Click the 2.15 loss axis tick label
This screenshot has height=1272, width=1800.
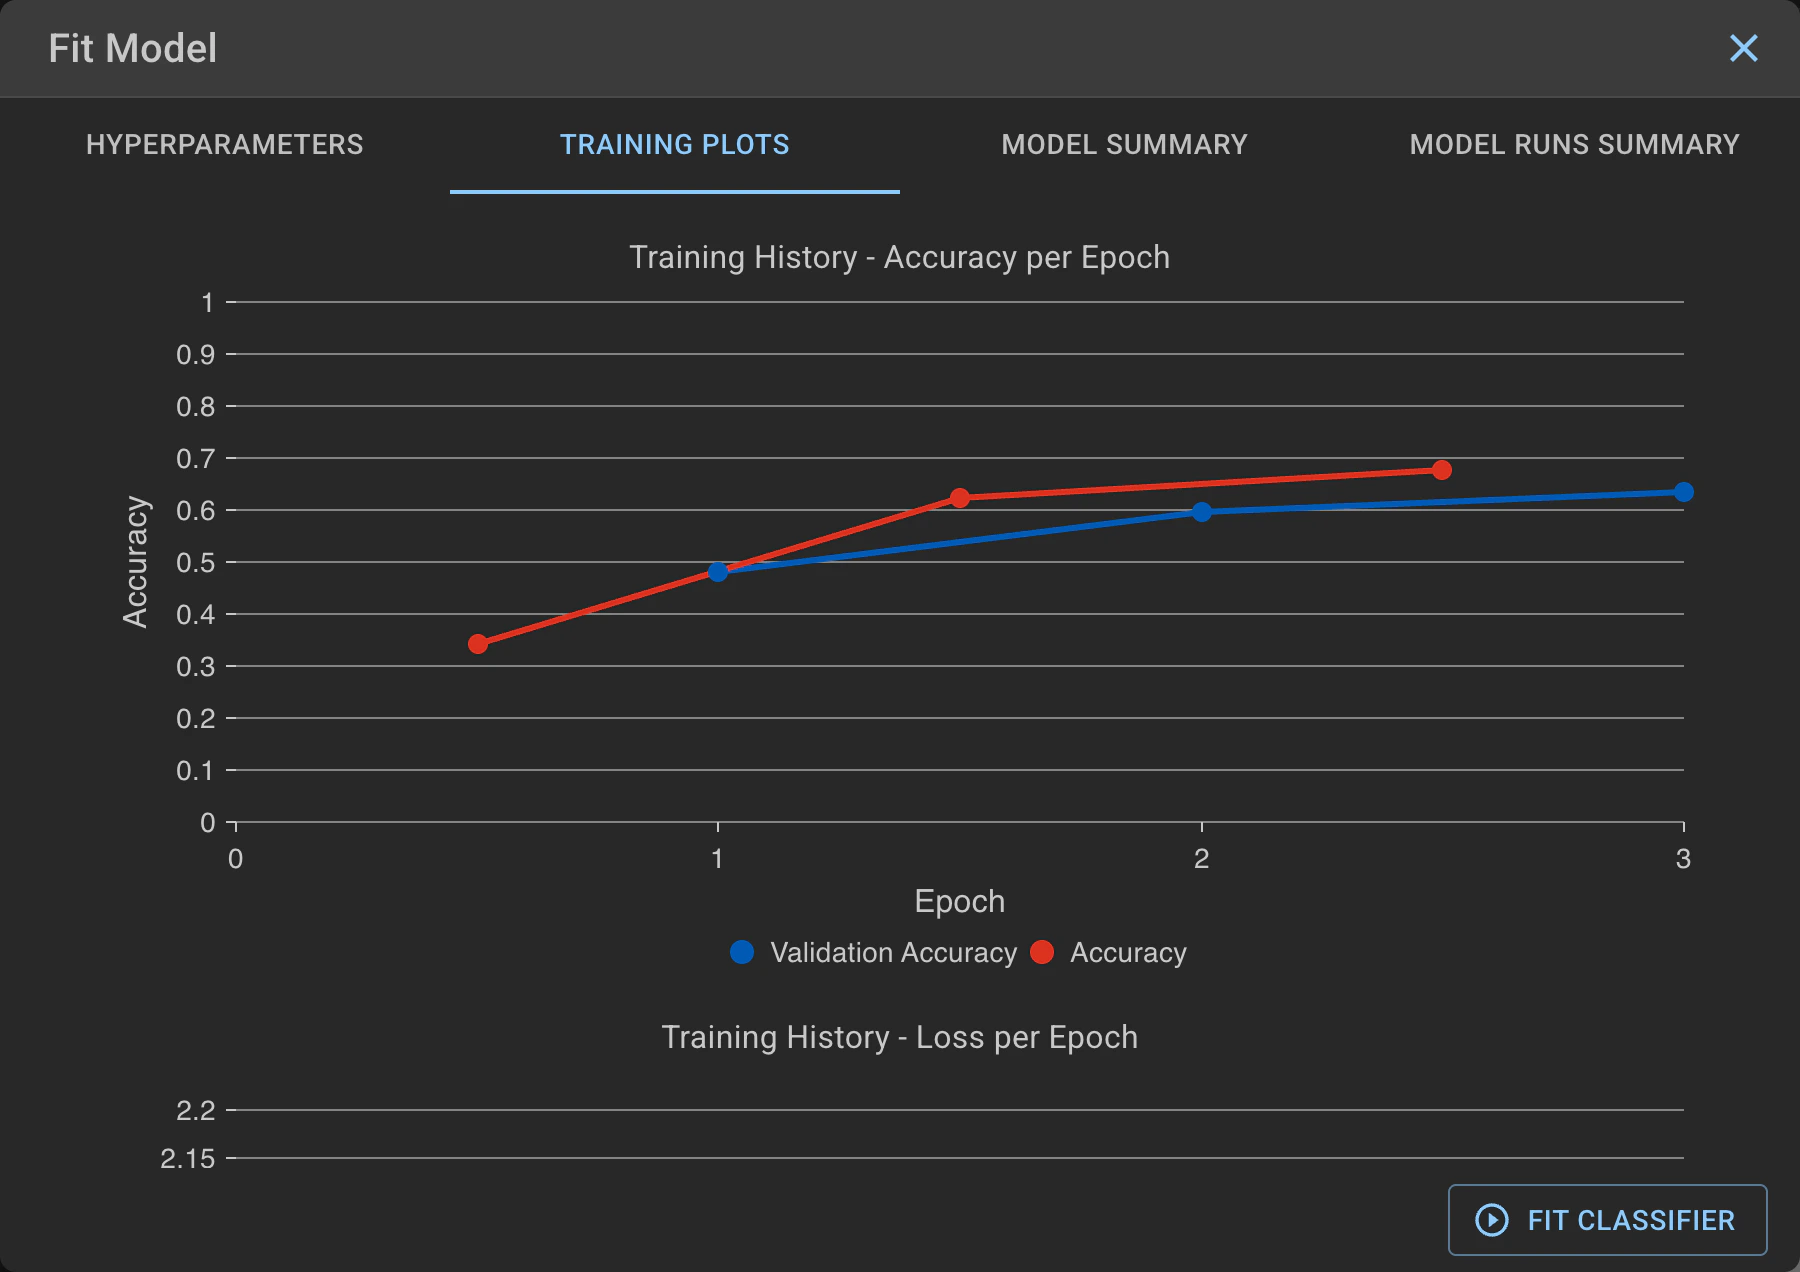[x=188, y=1159]
